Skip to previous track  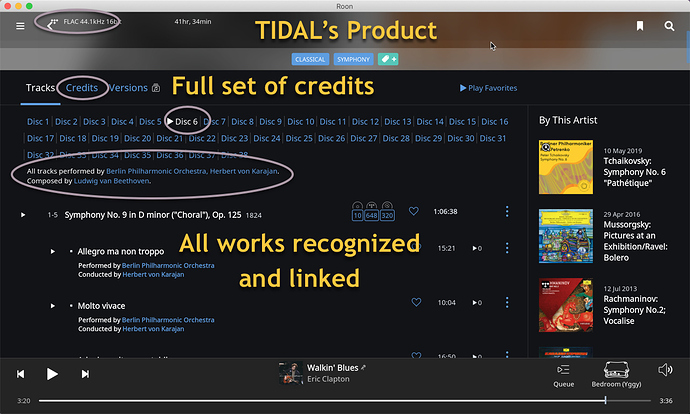point(21,374)
